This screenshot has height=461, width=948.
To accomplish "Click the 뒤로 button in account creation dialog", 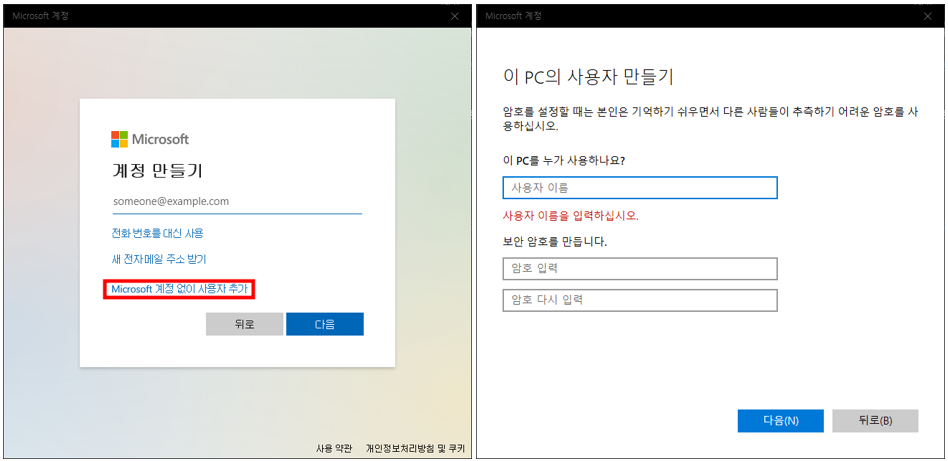I will 244,324.
